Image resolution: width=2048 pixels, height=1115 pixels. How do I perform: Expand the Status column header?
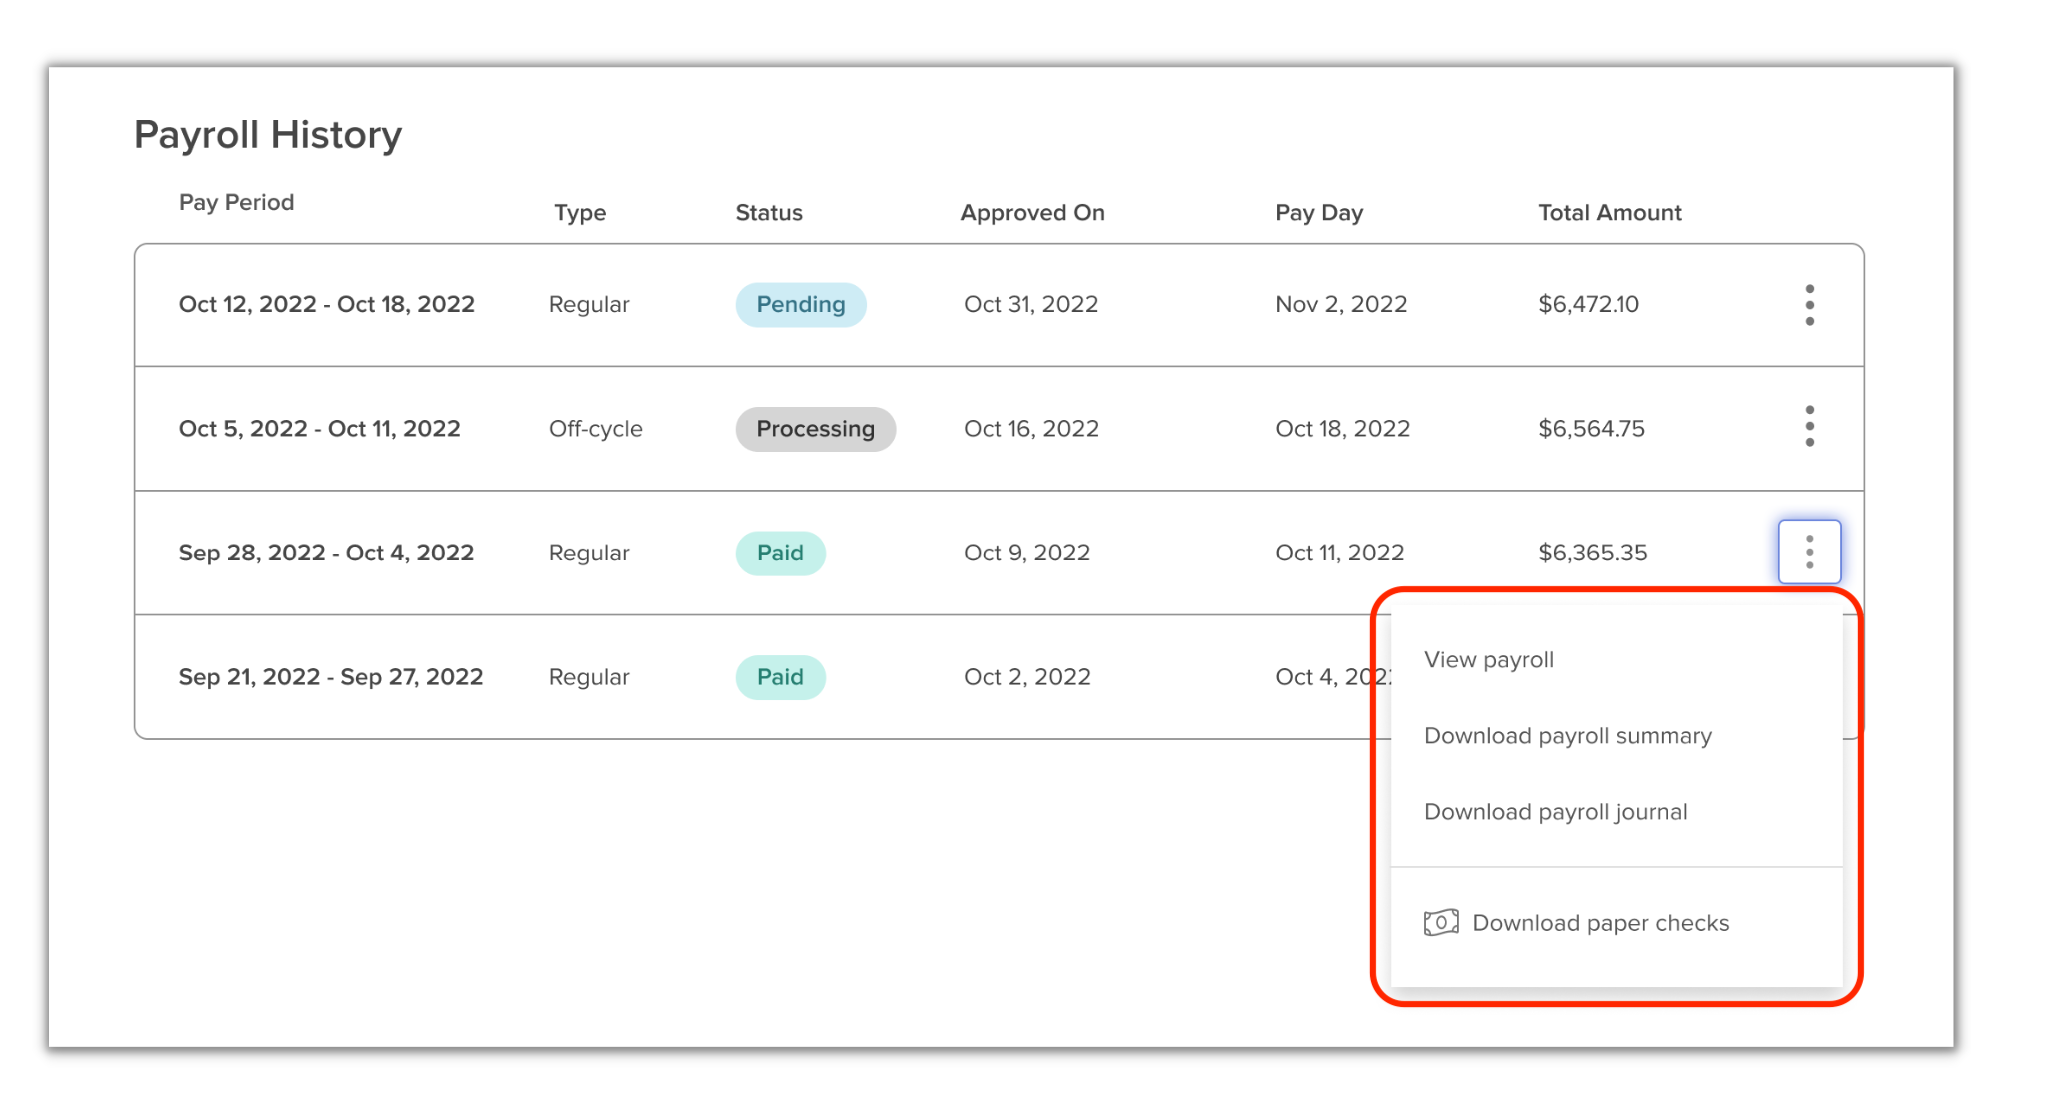(768, 212)
